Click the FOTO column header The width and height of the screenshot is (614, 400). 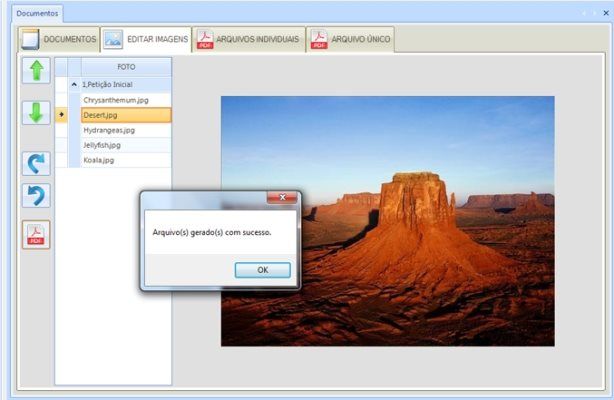(x=126, y=67)
